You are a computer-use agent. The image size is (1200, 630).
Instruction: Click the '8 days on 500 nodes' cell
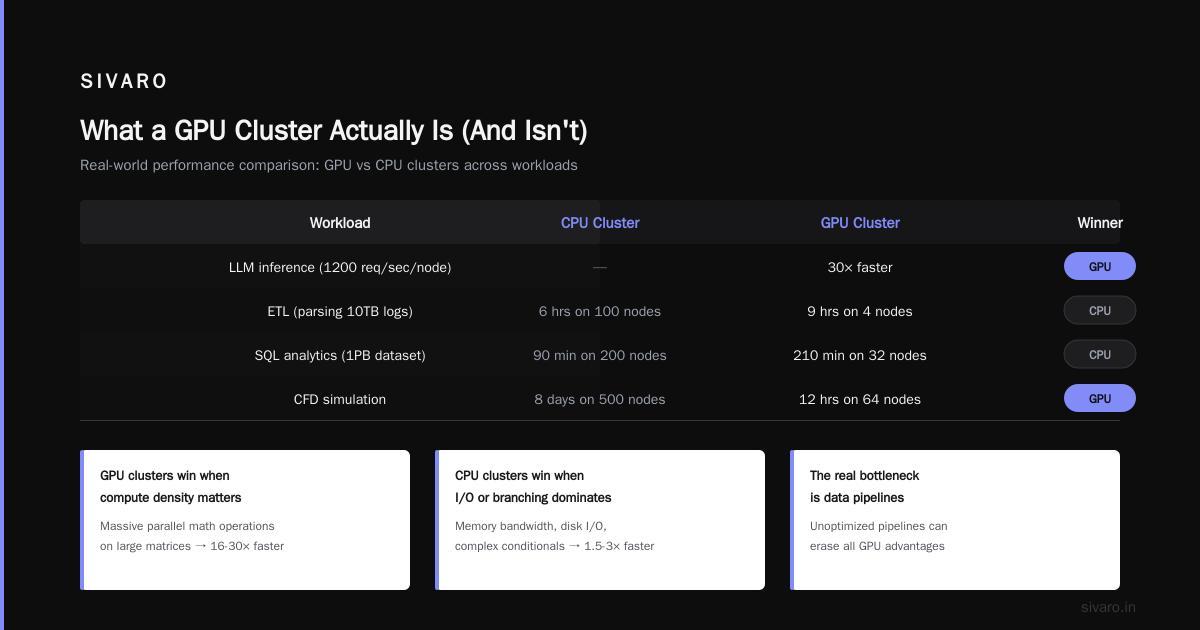pyautogui.click(x=600, y=399)
